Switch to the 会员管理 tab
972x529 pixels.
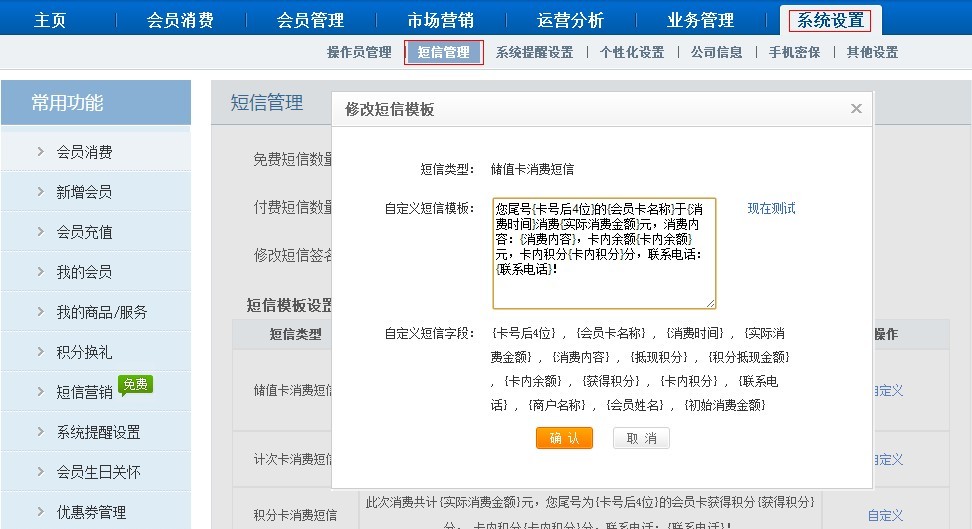pos(310,20)
